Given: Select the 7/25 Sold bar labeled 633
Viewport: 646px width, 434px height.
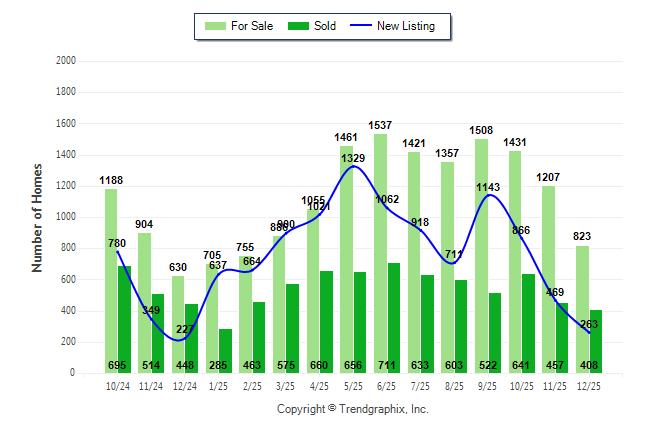Looking at the screenshot, I should pyautogui.click(x=427, y=320).
